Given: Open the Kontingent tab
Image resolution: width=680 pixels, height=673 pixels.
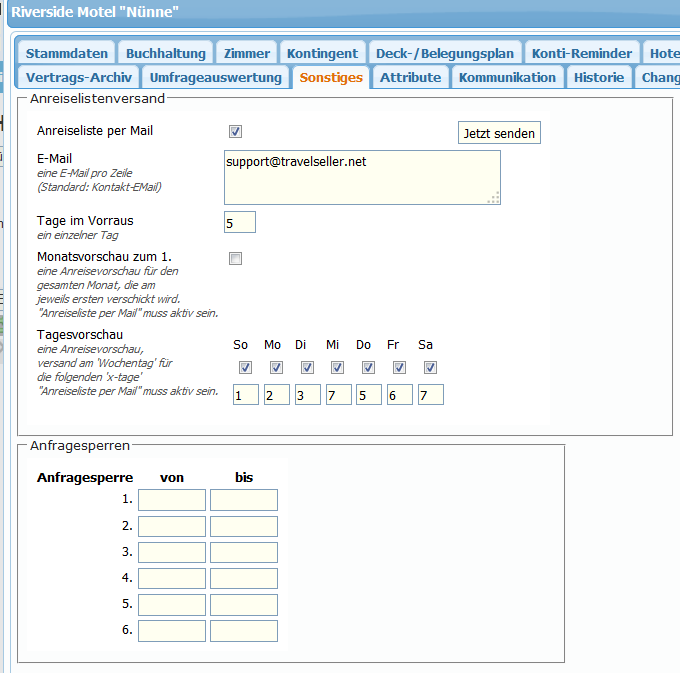Looking at the screenshot, I should coord(321,53).
